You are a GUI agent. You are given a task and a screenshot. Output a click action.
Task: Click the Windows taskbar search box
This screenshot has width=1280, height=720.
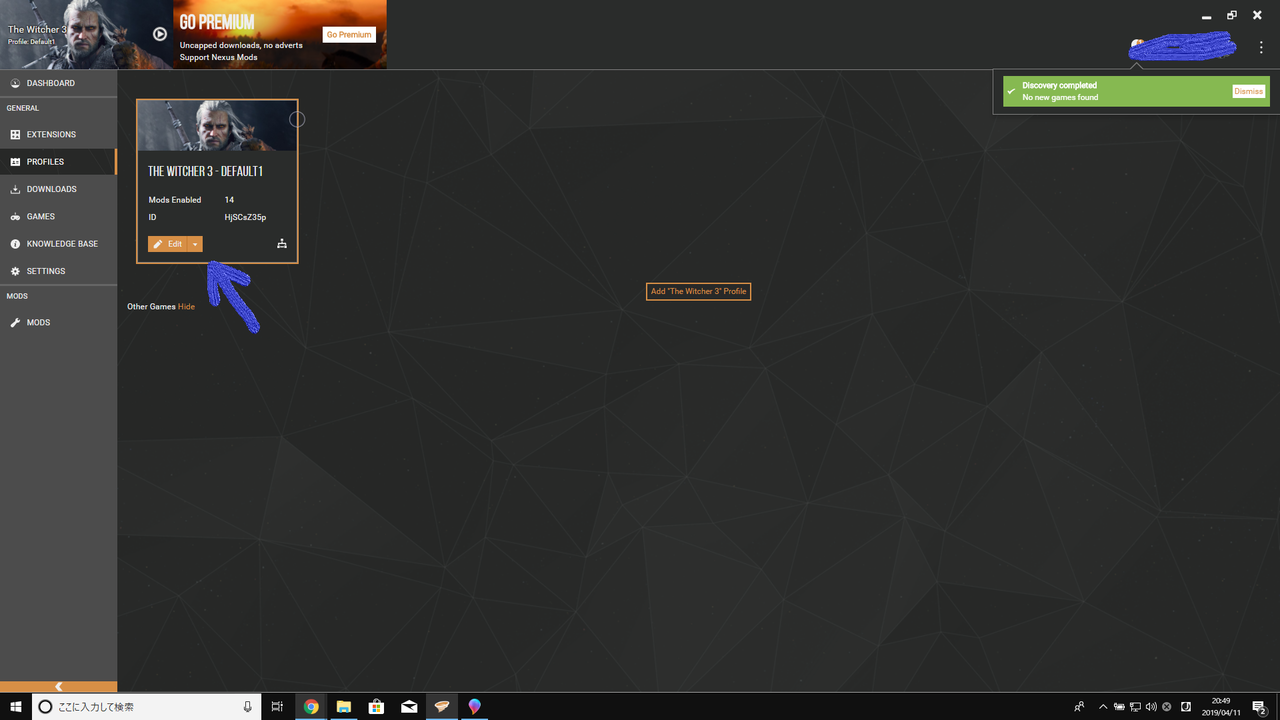tap(147, 706)
